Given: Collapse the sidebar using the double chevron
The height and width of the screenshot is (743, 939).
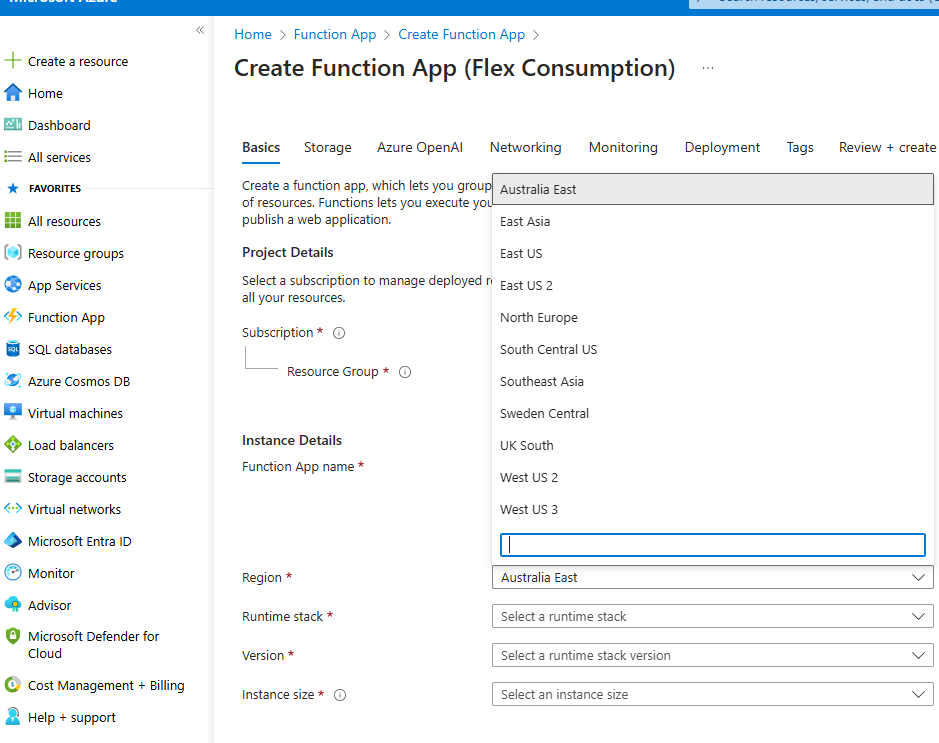Looking at the screenshot, I should pyautogui.click(x=200, y=30).
